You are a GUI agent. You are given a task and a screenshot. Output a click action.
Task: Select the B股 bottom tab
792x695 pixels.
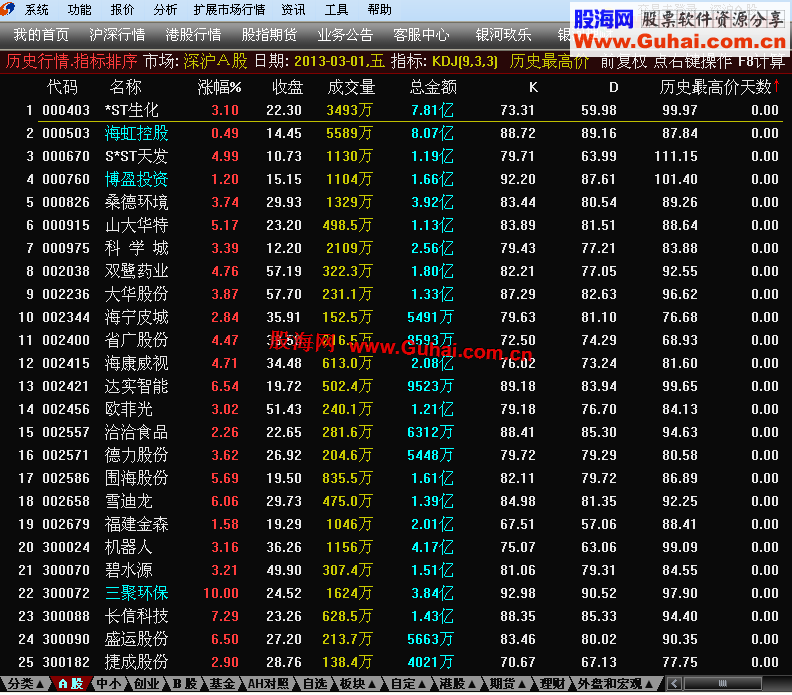(185, 684)
